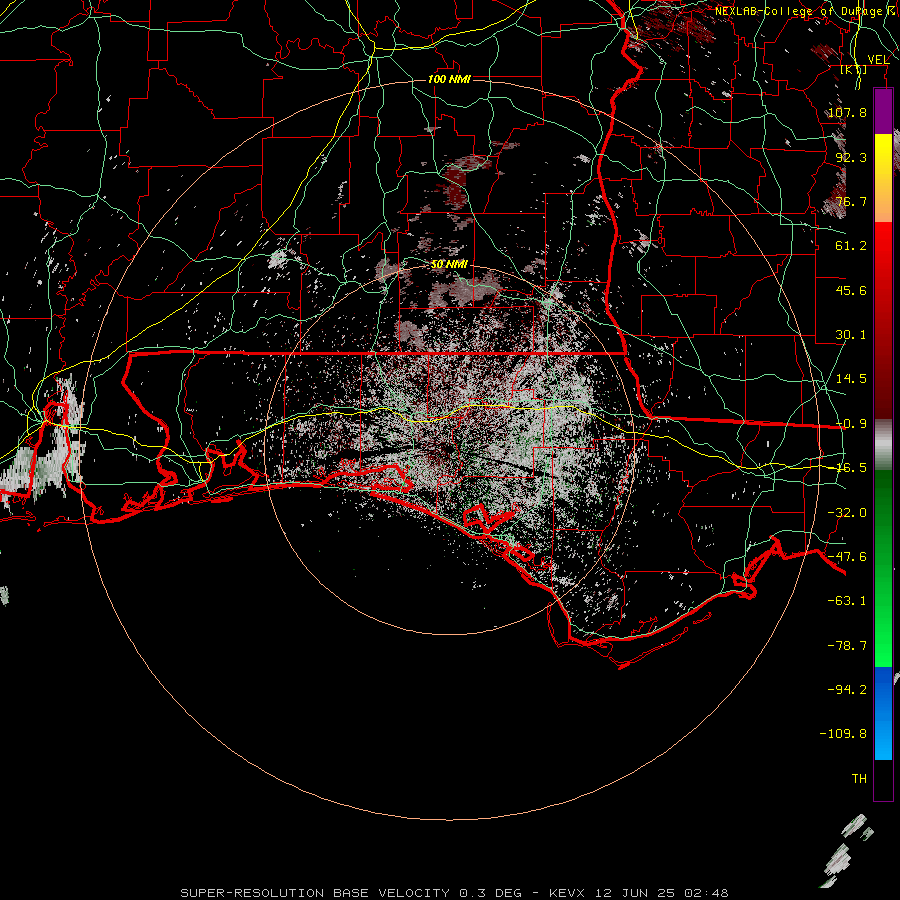Click the 100 NMI range ring label
This screenshot has width=900, height=900.
[x=449, y=79]
